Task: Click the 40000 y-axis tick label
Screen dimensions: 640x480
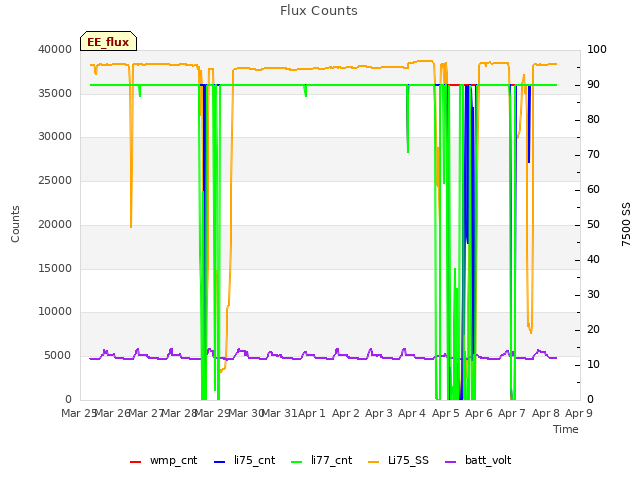Action: pyautogui.click(x=55, y=50)
